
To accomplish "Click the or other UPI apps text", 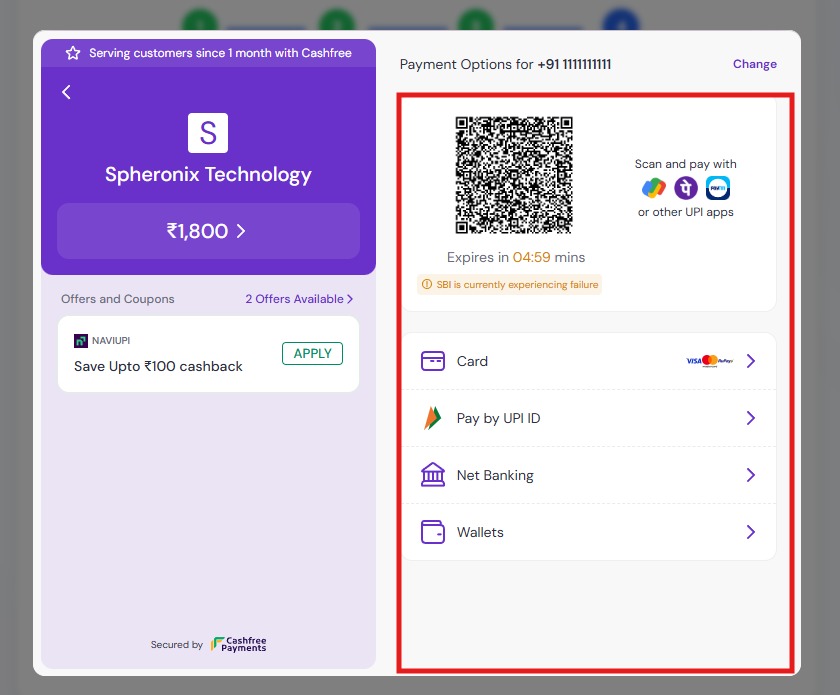I will pyautogui.click(x=686, y=212).
